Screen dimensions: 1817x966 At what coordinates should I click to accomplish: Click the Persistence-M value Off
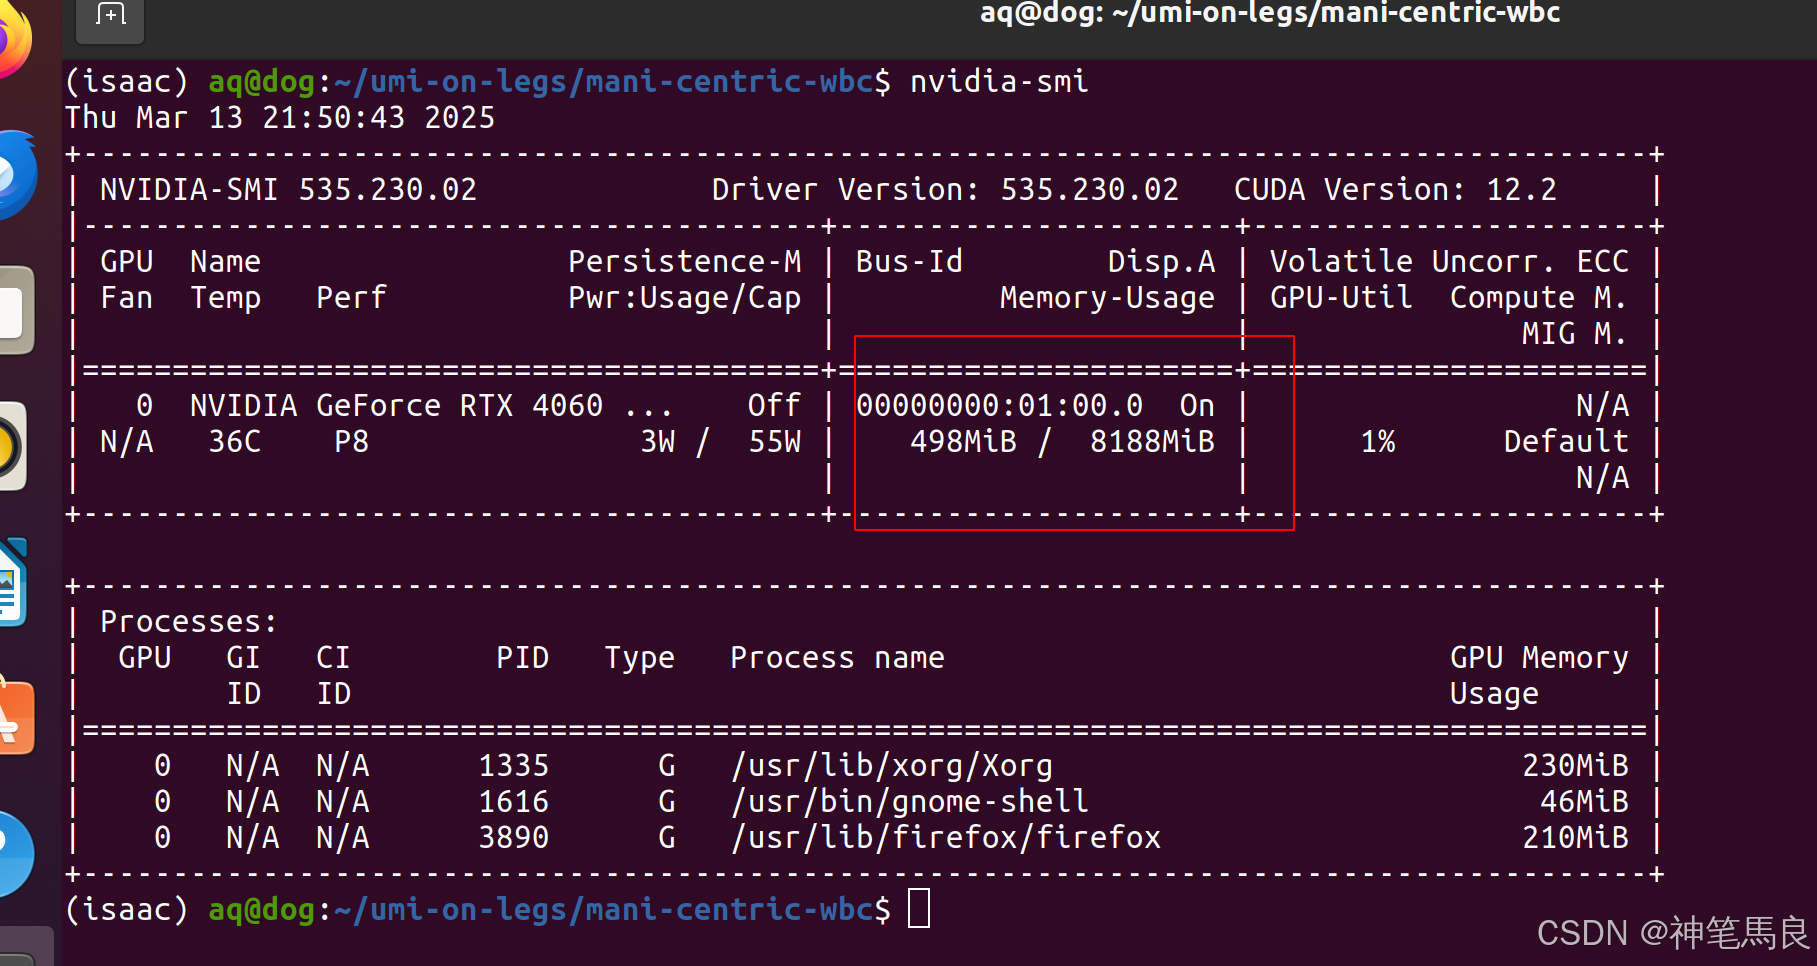coord(774,406)
